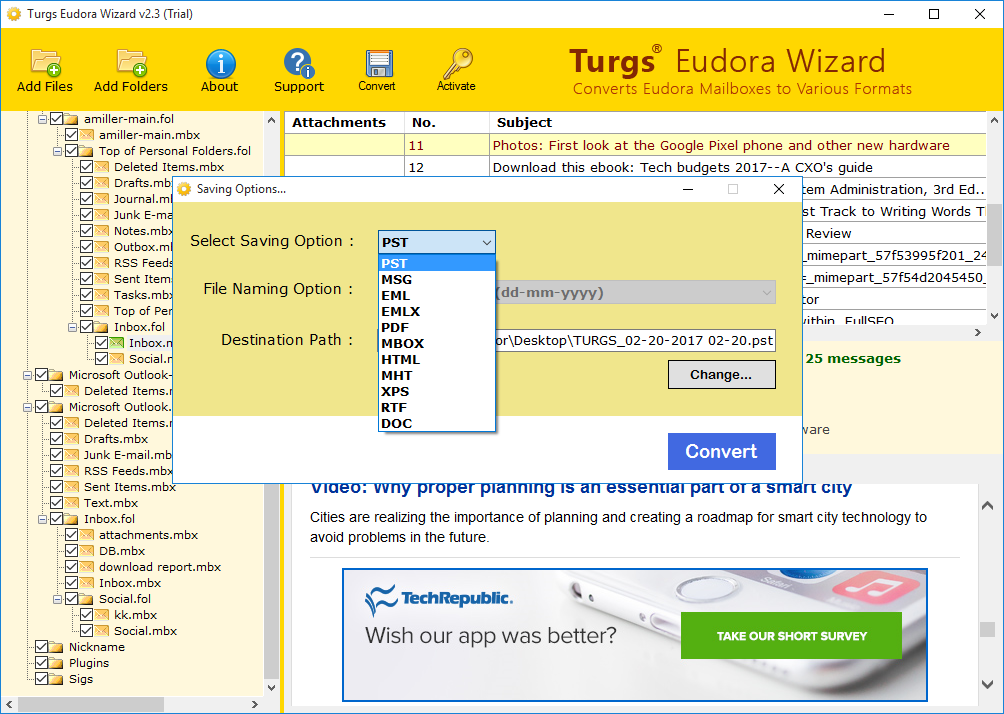The image size is (1004, 714).
Task: Collapse the Top of Personal Folders.fol node
Action: [x=58, y=151]
